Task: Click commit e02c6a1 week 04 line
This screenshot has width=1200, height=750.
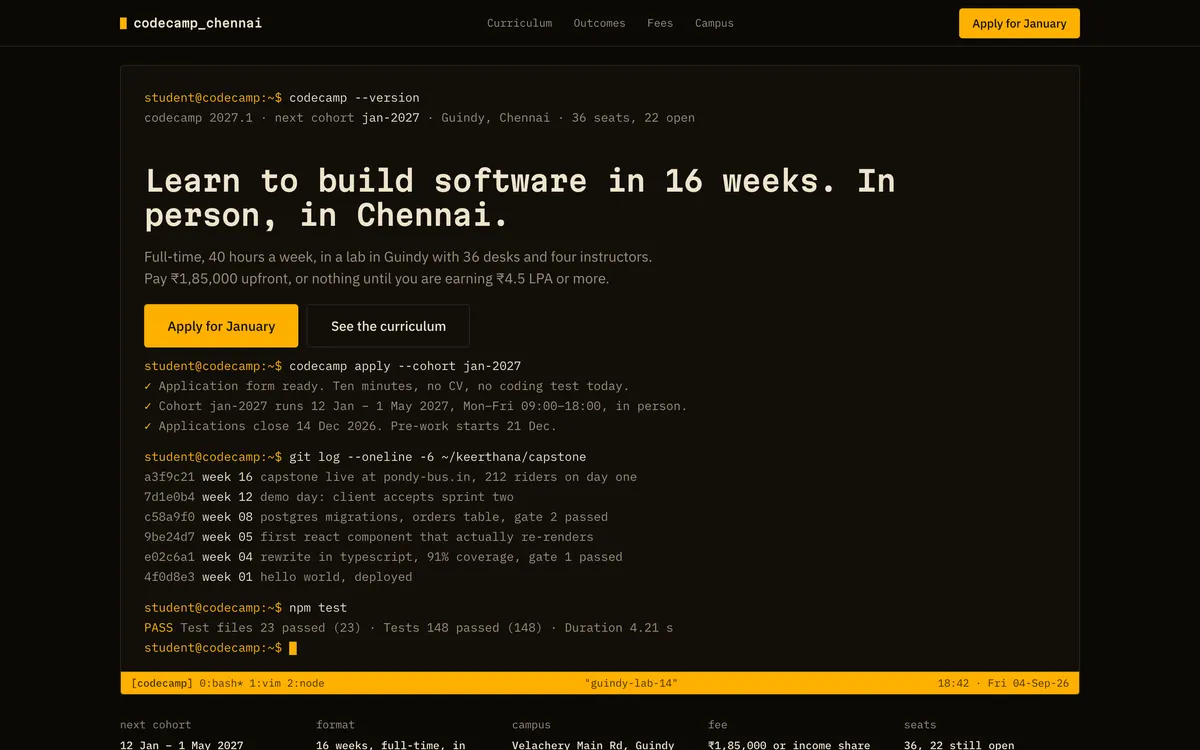Action: click(x=383, y=557)
